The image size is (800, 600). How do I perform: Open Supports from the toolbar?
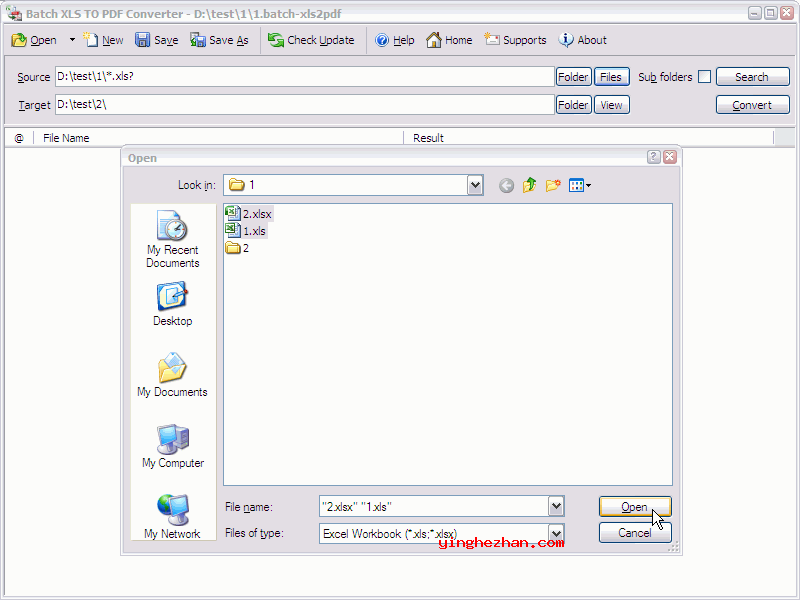pos(492,40)
